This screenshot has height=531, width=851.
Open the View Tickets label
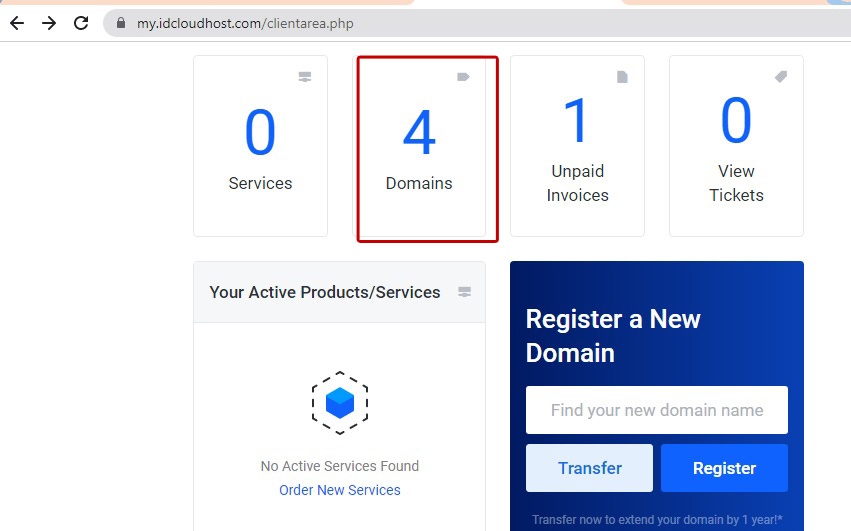pyautogui.click(x=736, y=183)
